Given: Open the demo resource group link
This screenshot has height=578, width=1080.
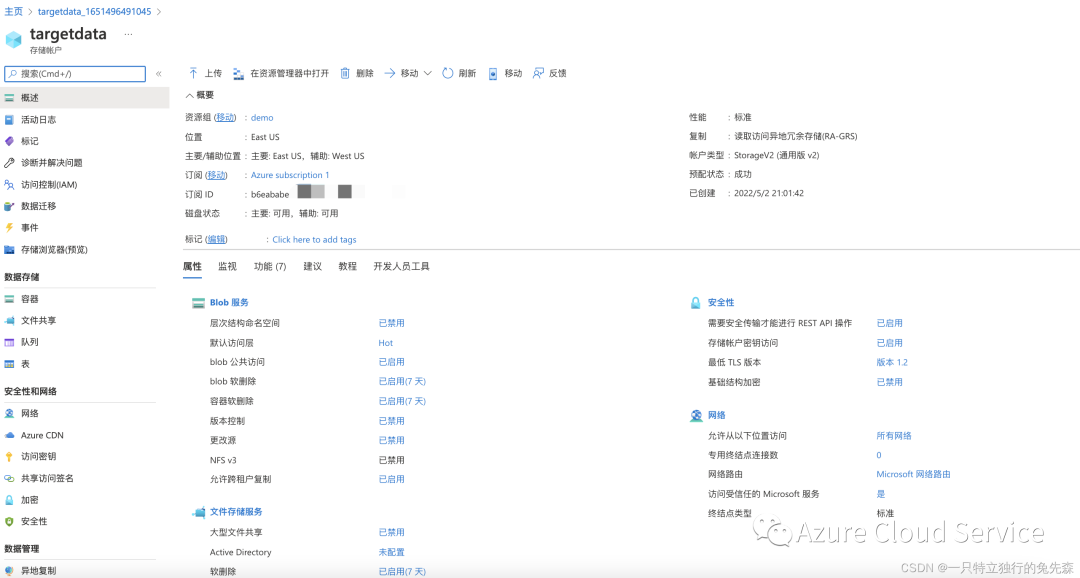Looking at the screenshot, I should pos(262,118).
